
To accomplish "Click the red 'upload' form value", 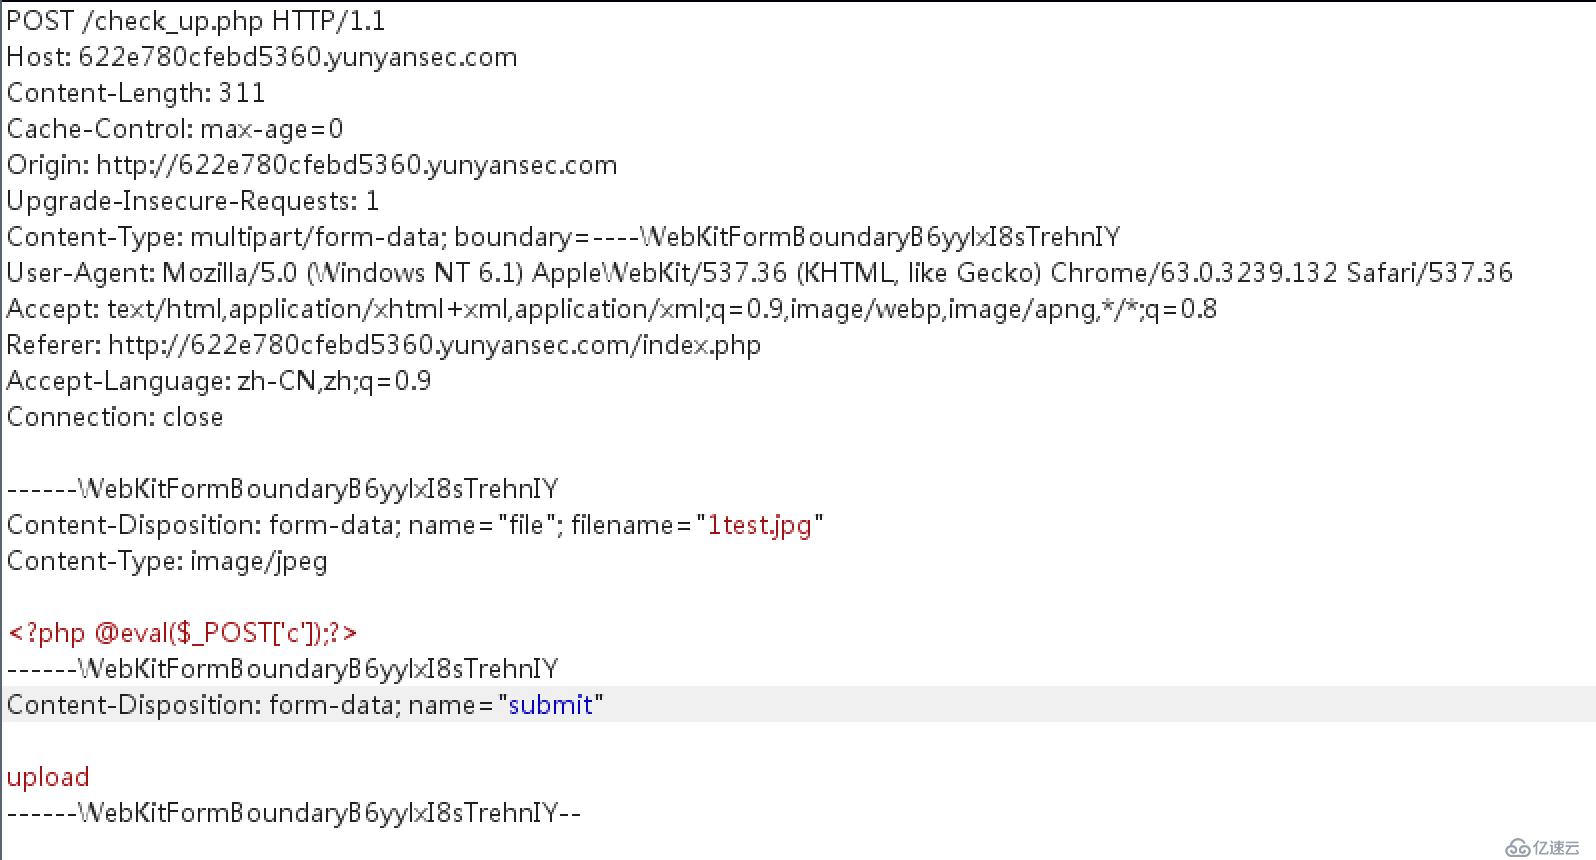I will click(48, 777).
